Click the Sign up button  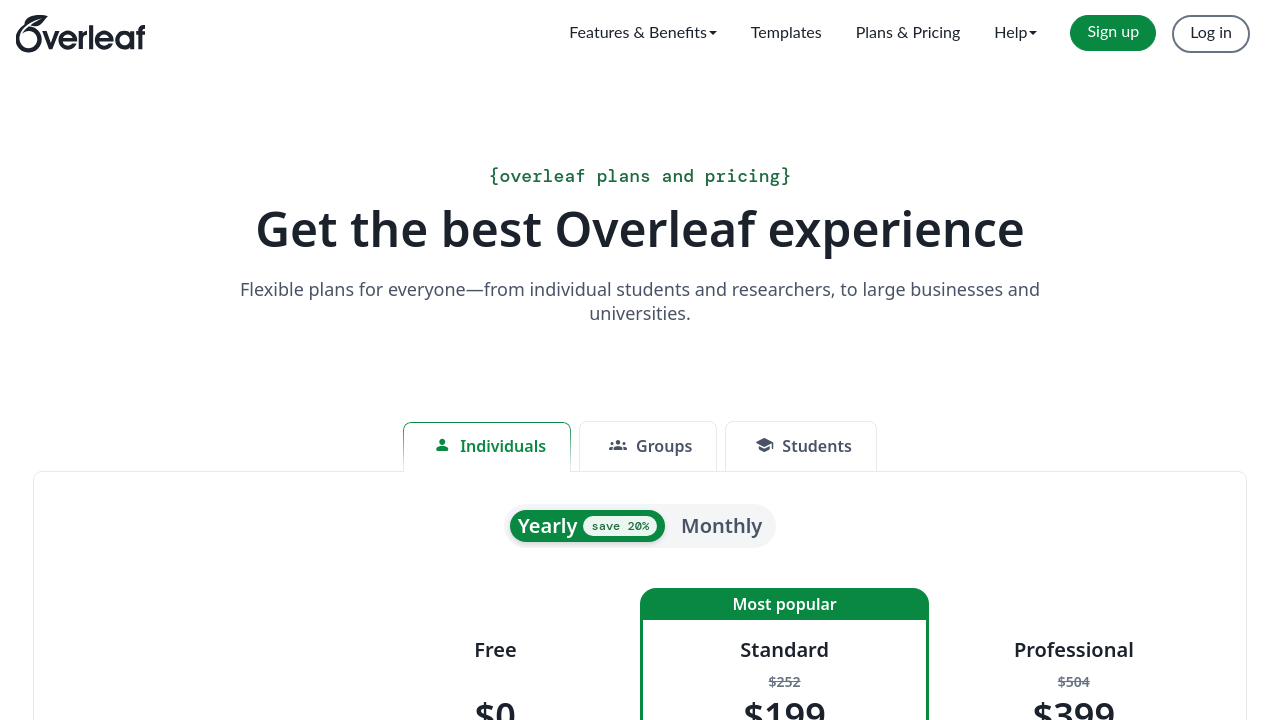[1113, 33]
